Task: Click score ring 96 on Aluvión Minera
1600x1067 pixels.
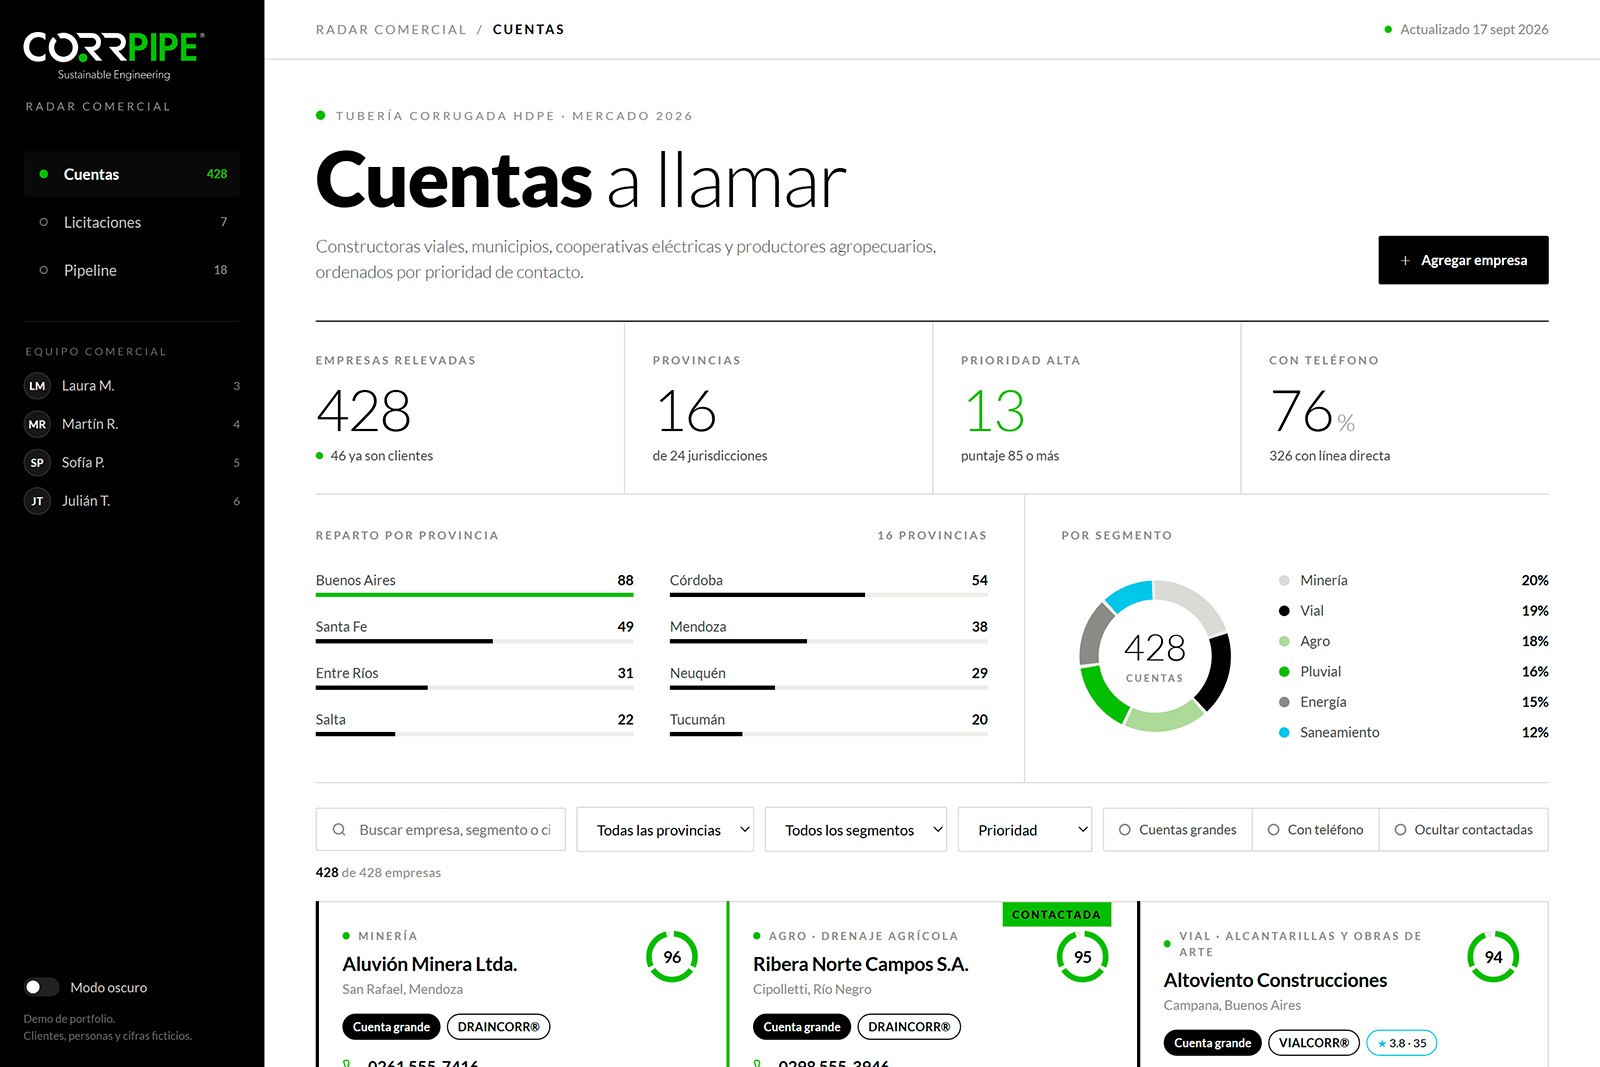Action: (672, 957)
